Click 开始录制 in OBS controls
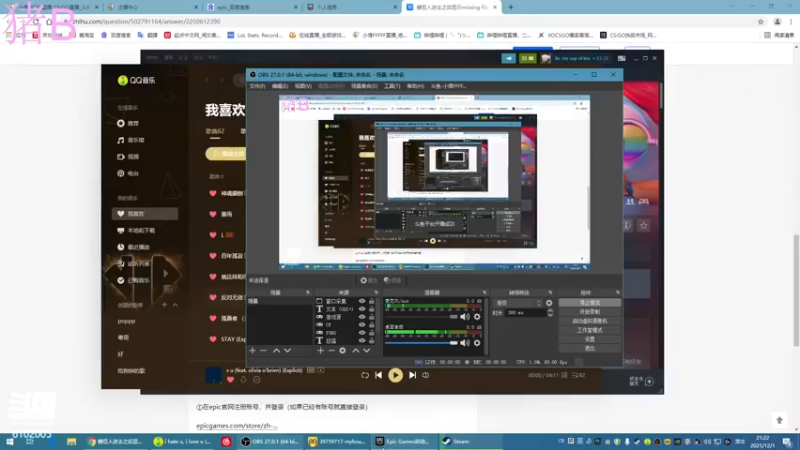This screenshot has width=800, height=450. pos(590,312)
